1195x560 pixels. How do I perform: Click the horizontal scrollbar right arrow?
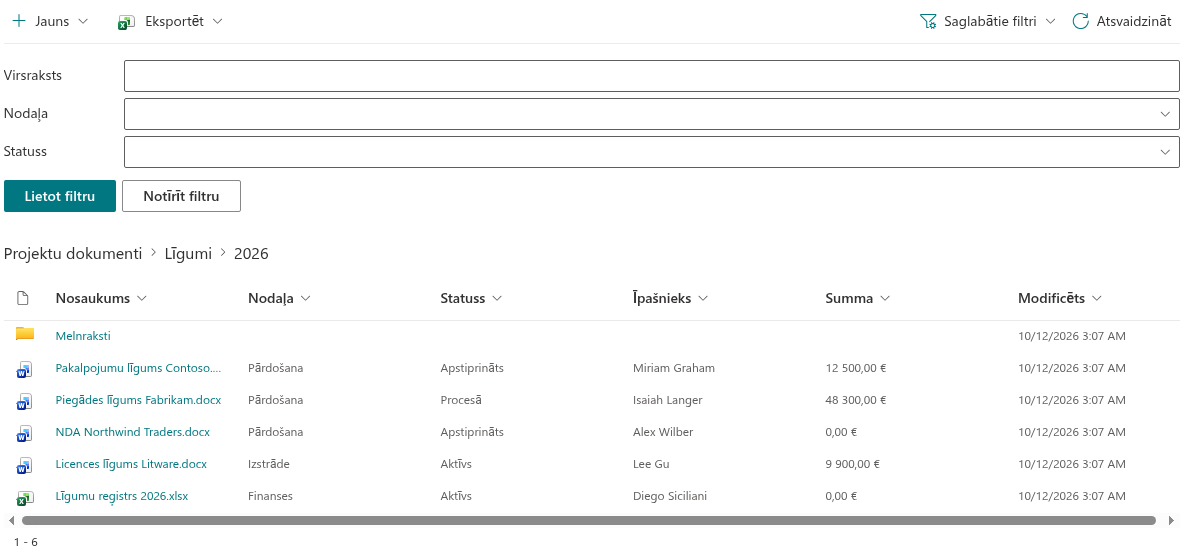coord(1171,521)
